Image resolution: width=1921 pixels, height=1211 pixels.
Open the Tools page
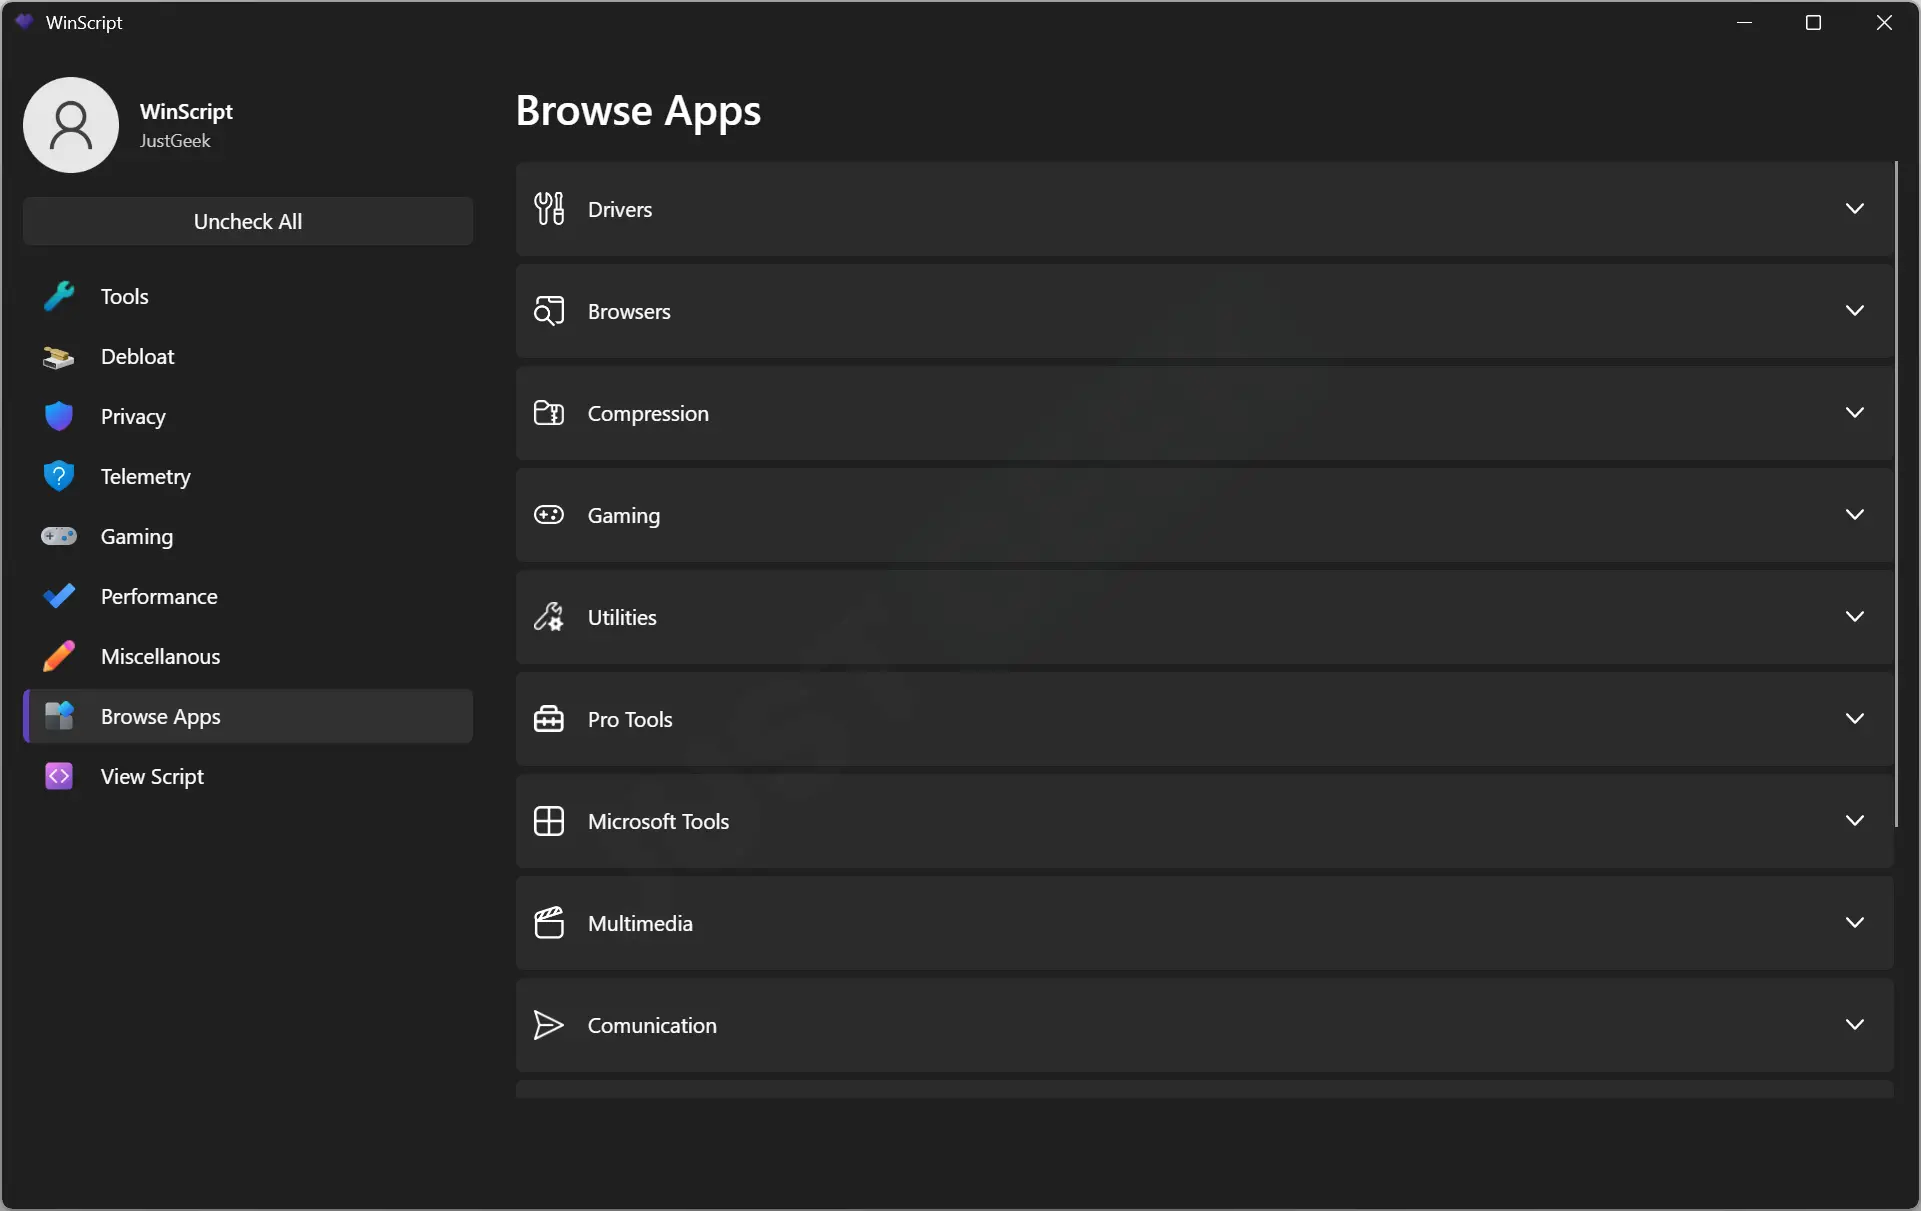[x=248, y=296]
